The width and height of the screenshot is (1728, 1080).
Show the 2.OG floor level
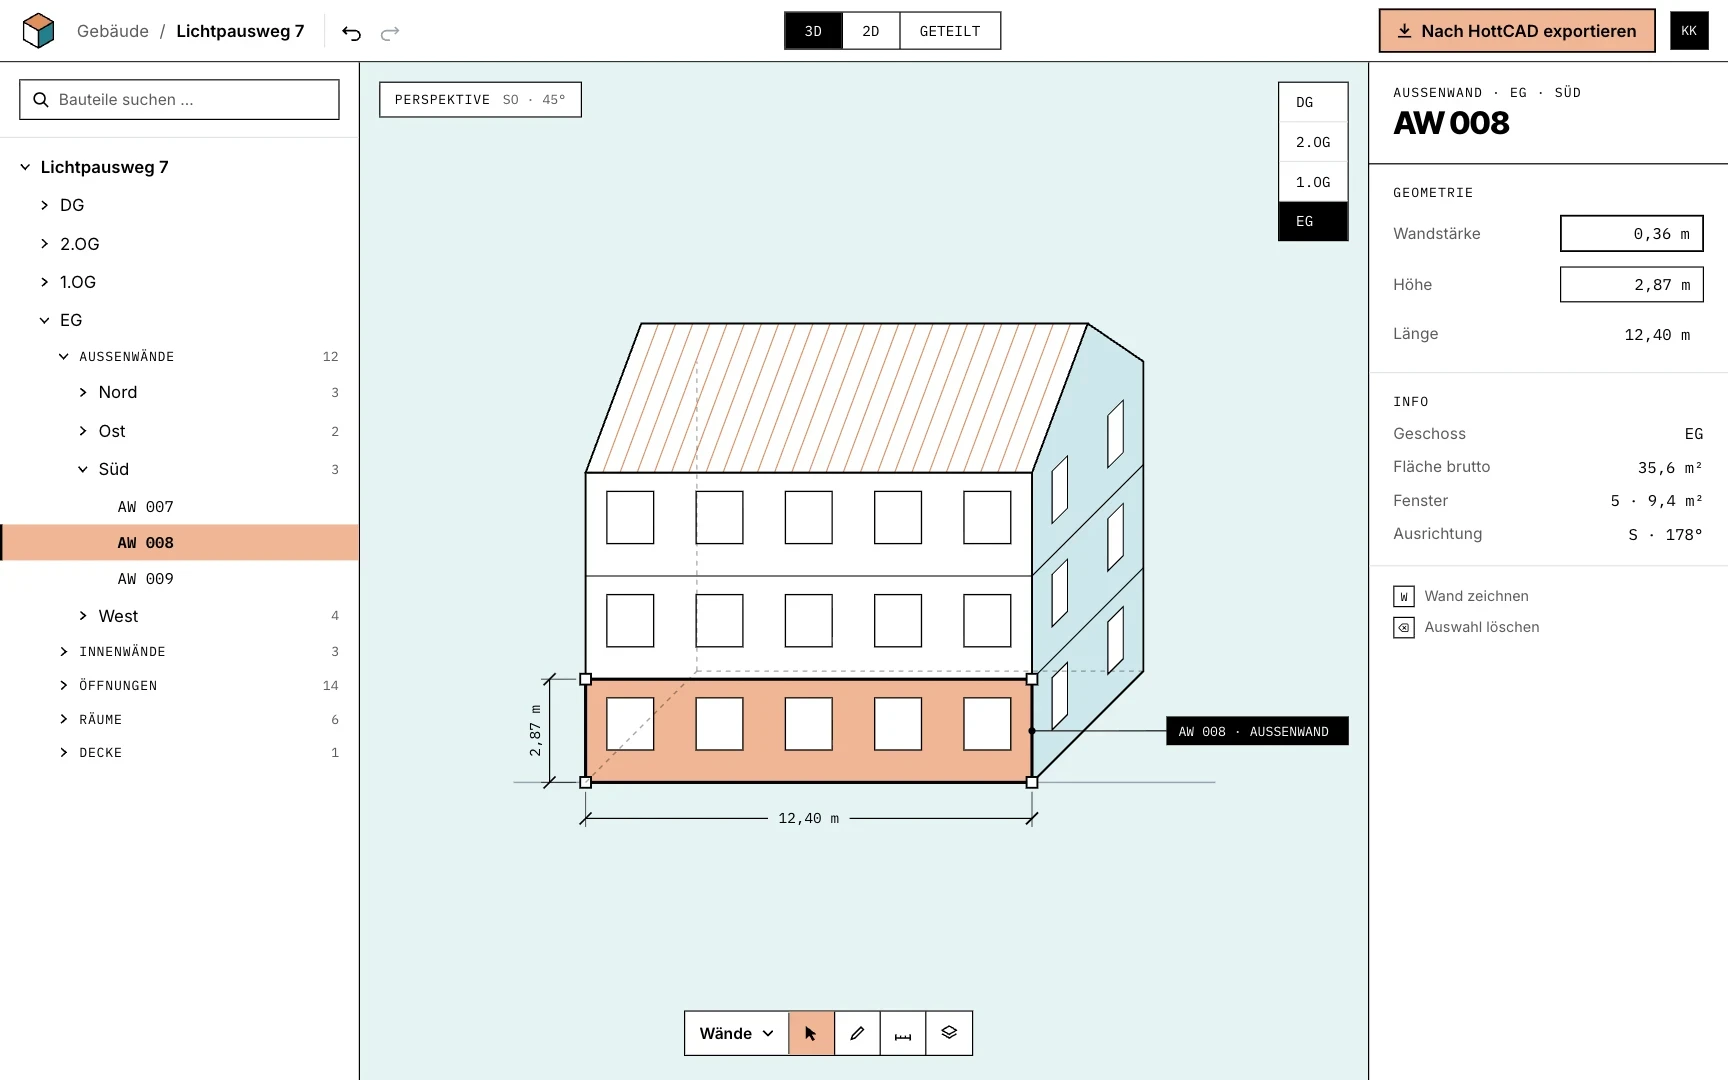1313,142
